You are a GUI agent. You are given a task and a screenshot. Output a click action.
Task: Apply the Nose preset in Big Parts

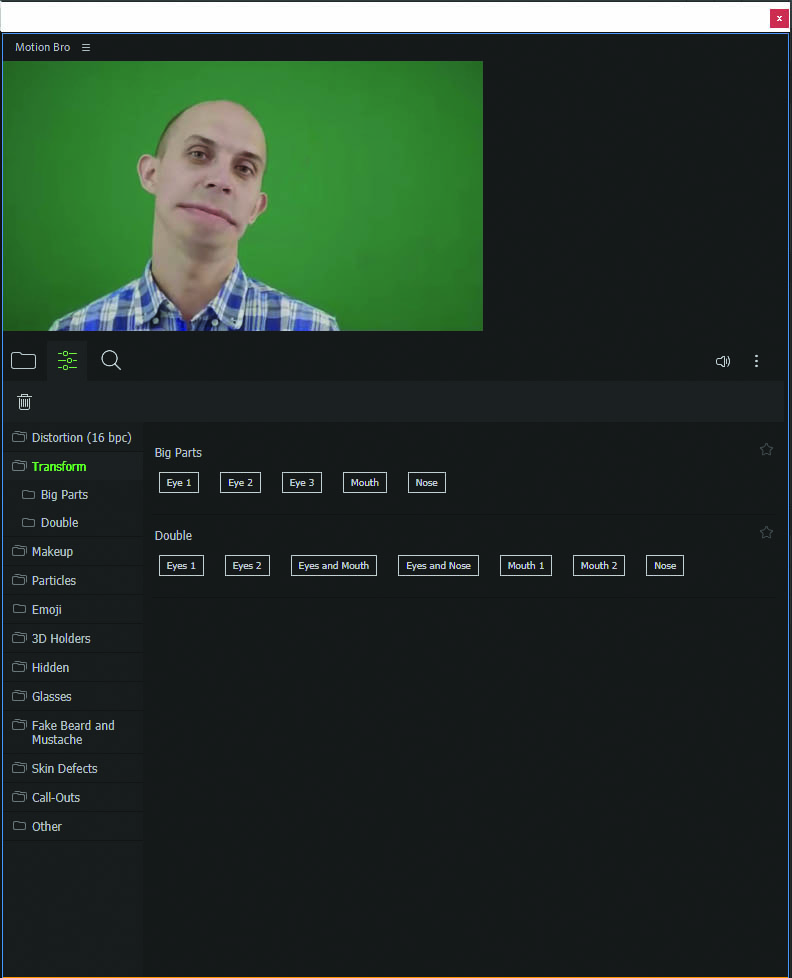tap(427, 483)
